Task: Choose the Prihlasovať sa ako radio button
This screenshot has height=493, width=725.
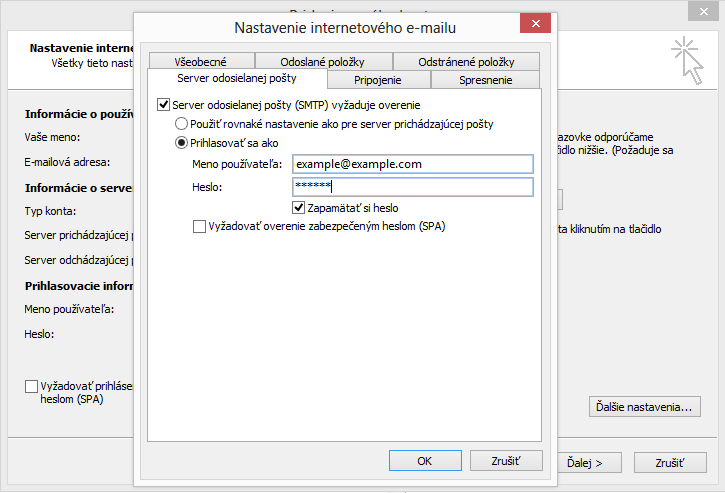Action: tap(181, 143)
